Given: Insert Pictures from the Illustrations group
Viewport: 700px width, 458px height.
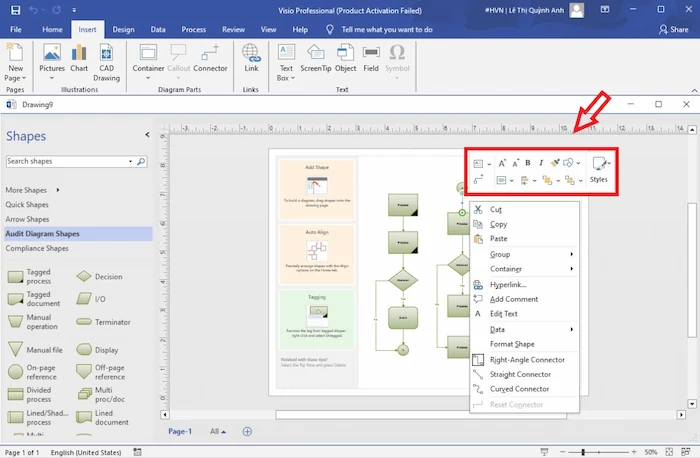Looking at the screenshot, I should click(52, 58).
